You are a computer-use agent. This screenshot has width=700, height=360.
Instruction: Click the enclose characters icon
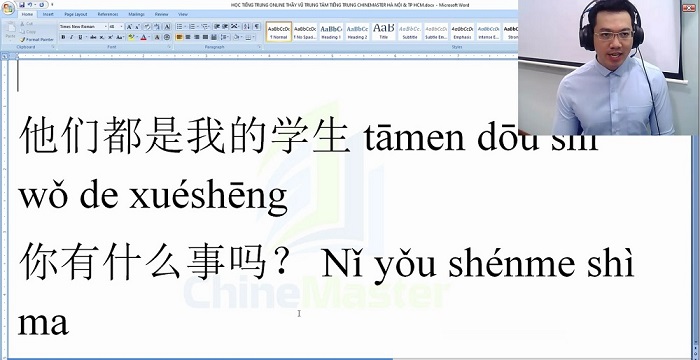click(x=167, y=37)
